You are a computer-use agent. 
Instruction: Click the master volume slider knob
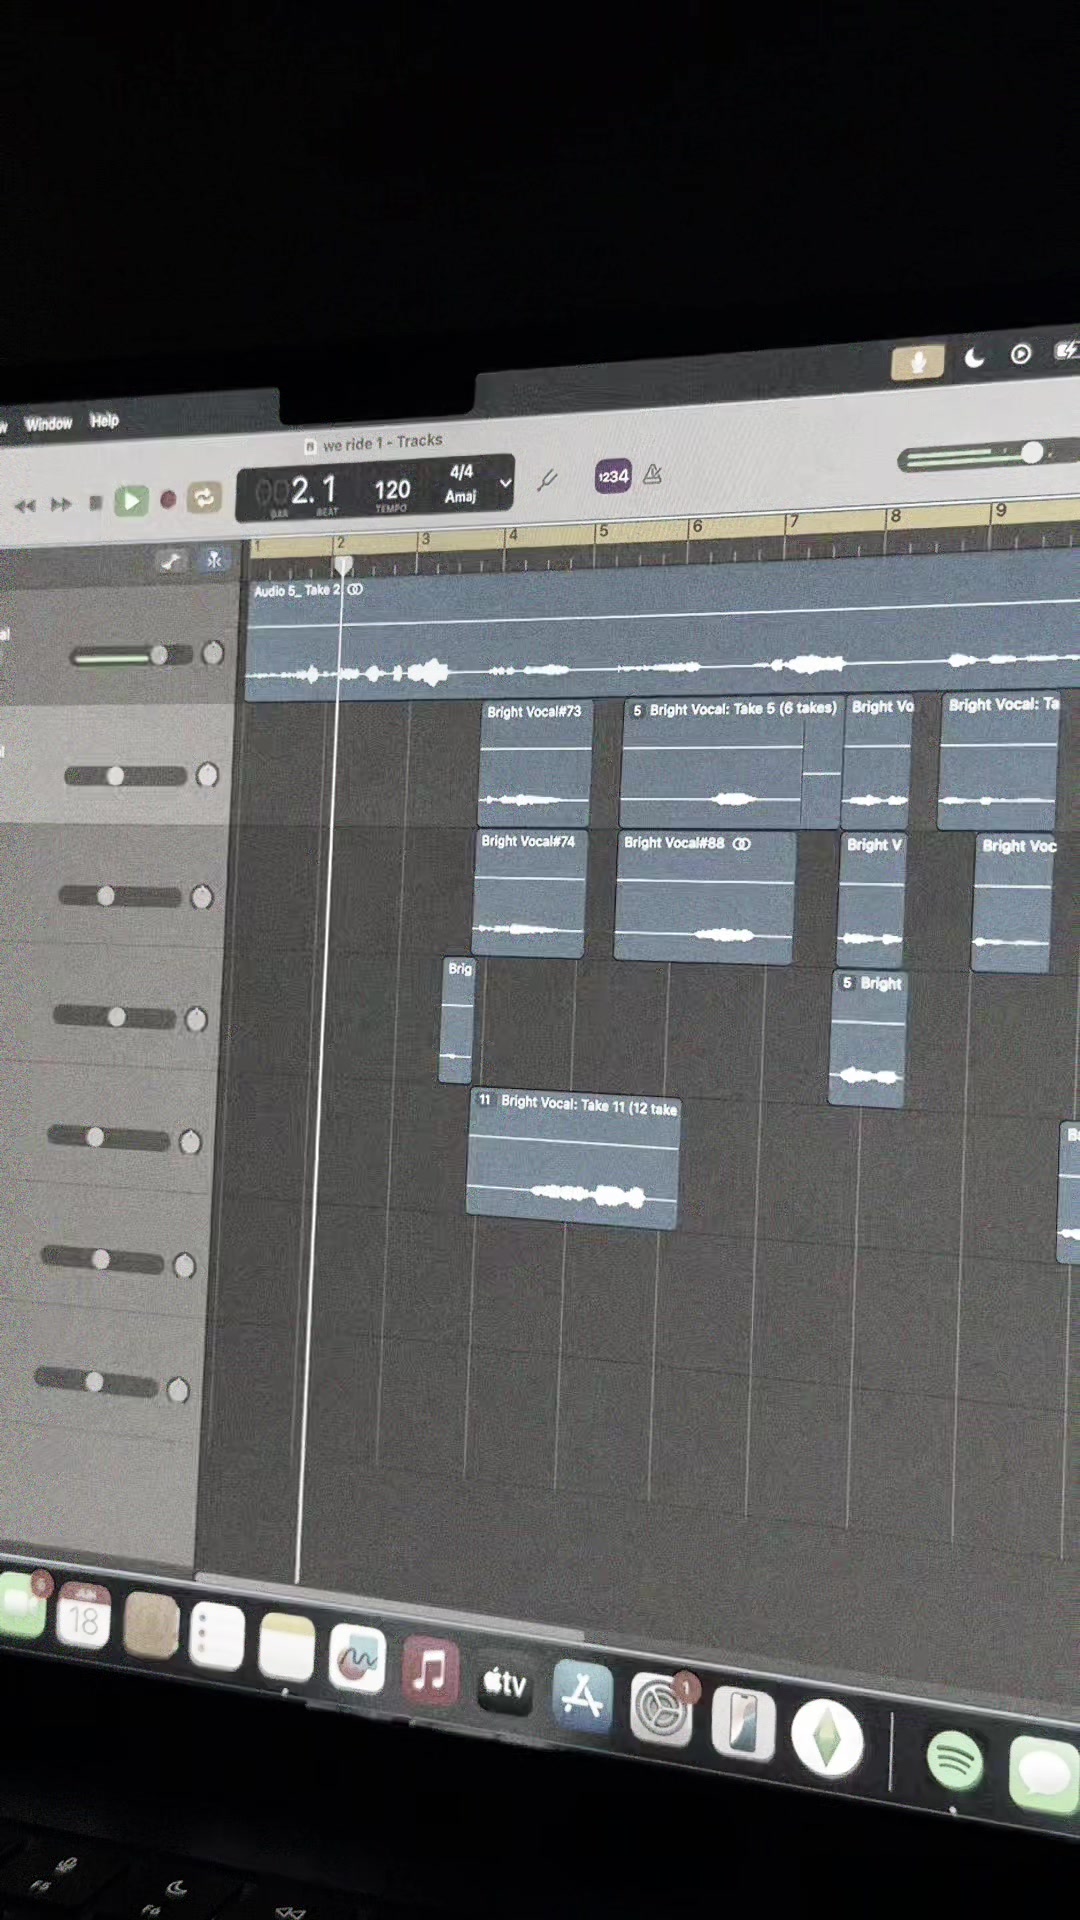click(x=1032, y=453)
